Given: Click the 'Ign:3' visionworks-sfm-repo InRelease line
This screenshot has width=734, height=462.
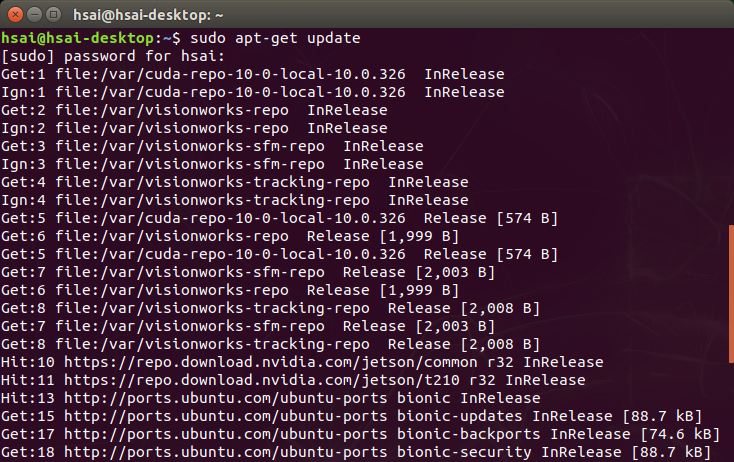Looking at the screenshot, I should click(x=212, y=164).
